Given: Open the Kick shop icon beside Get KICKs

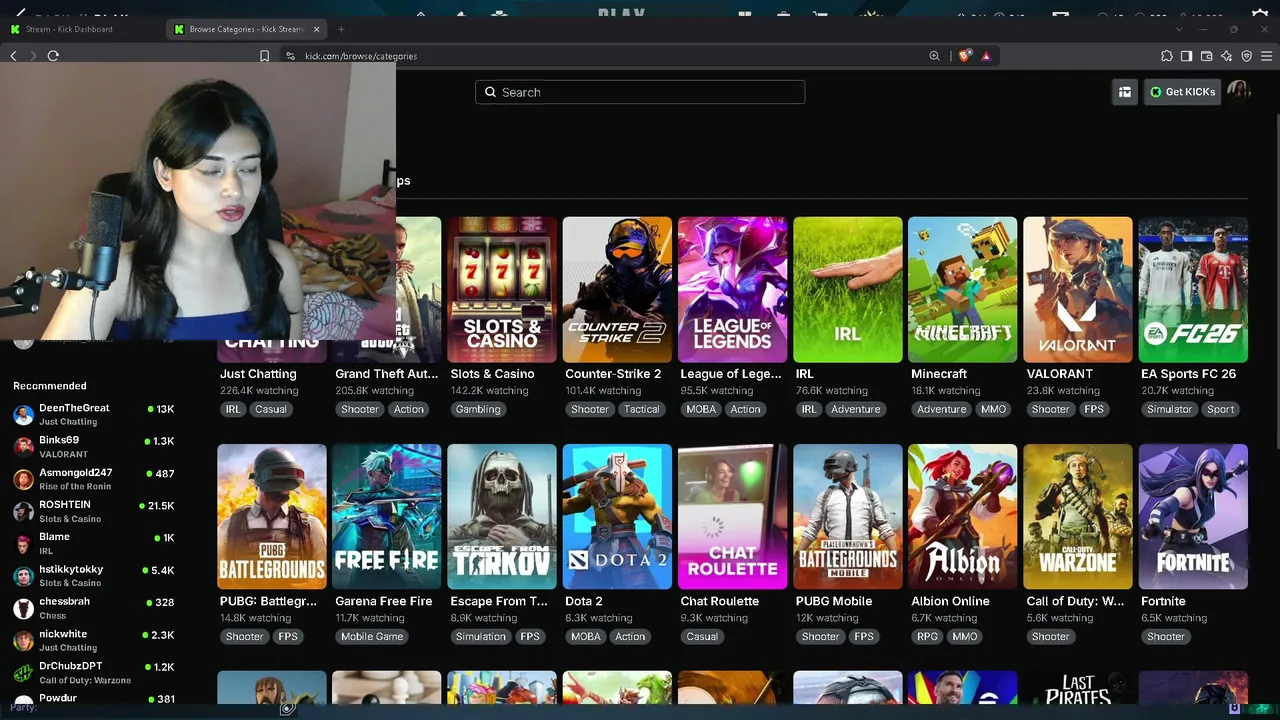Looking at the screenshot, I should 1125,92.
